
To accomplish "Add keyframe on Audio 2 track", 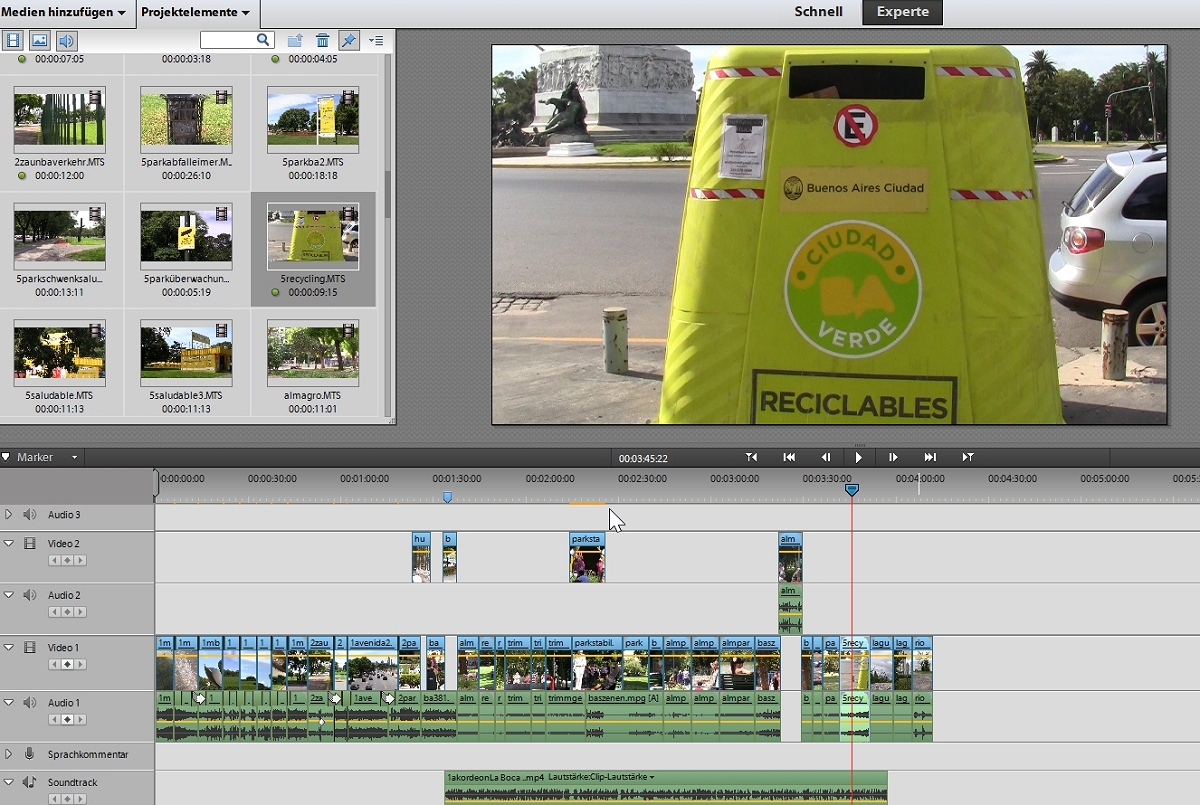I will pos(67,612).
